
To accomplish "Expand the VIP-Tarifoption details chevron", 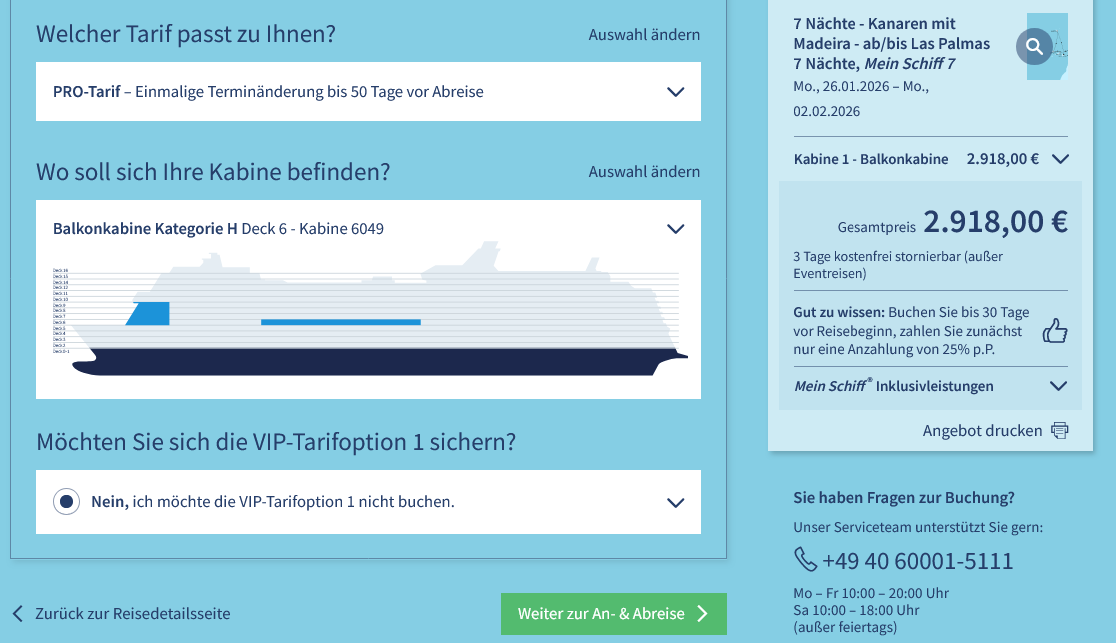I will click(x=675, y=502).
